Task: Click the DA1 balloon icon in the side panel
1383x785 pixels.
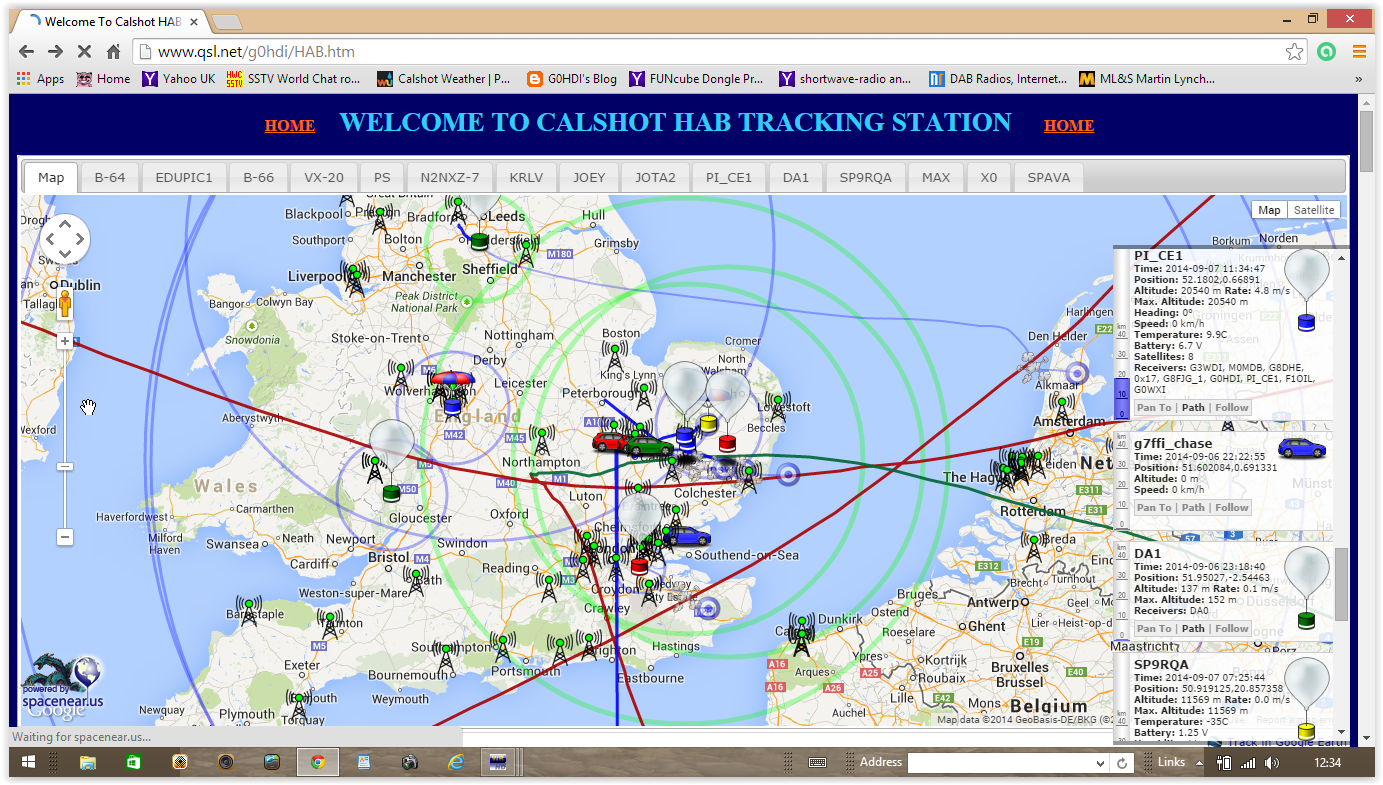Action: (x=1306, y=587)
